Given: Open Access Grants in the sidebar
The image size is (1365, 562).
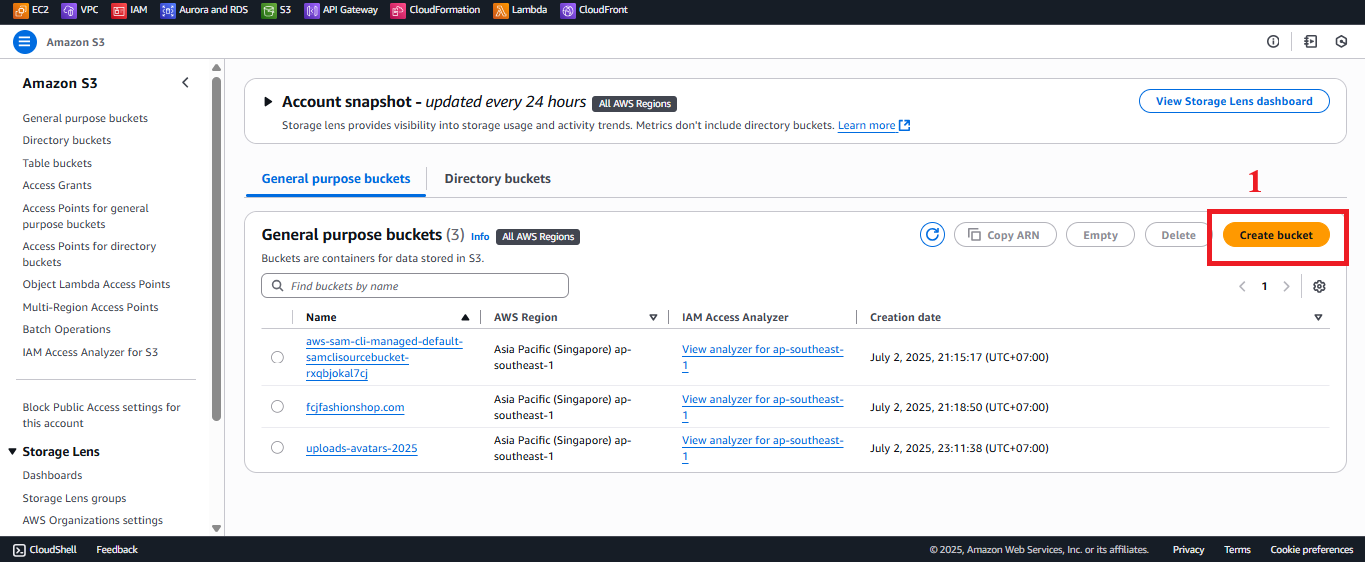Looking at the screenshot, I should 57,185.
